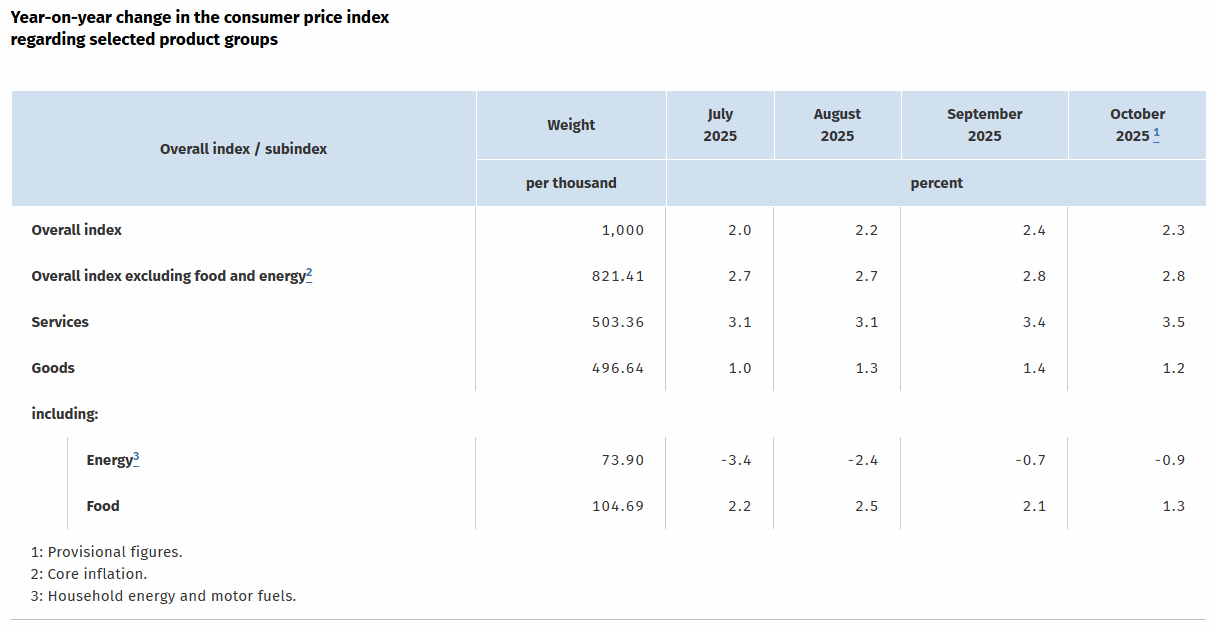1217x632 pixels.
Task: Click the 'including:' sub-group label
Action: tap(65, 414)
